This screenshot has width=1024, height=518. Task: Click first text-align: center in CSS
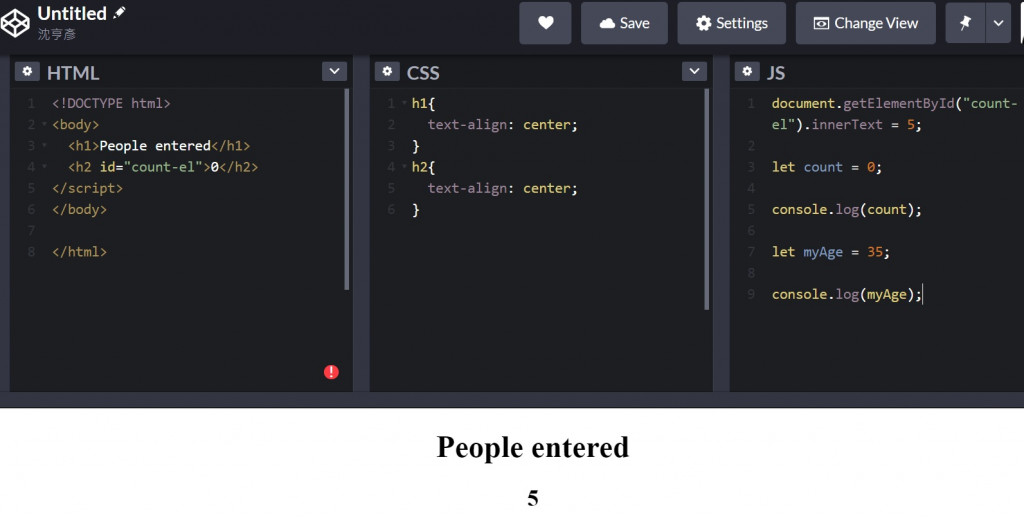point(503,124)
